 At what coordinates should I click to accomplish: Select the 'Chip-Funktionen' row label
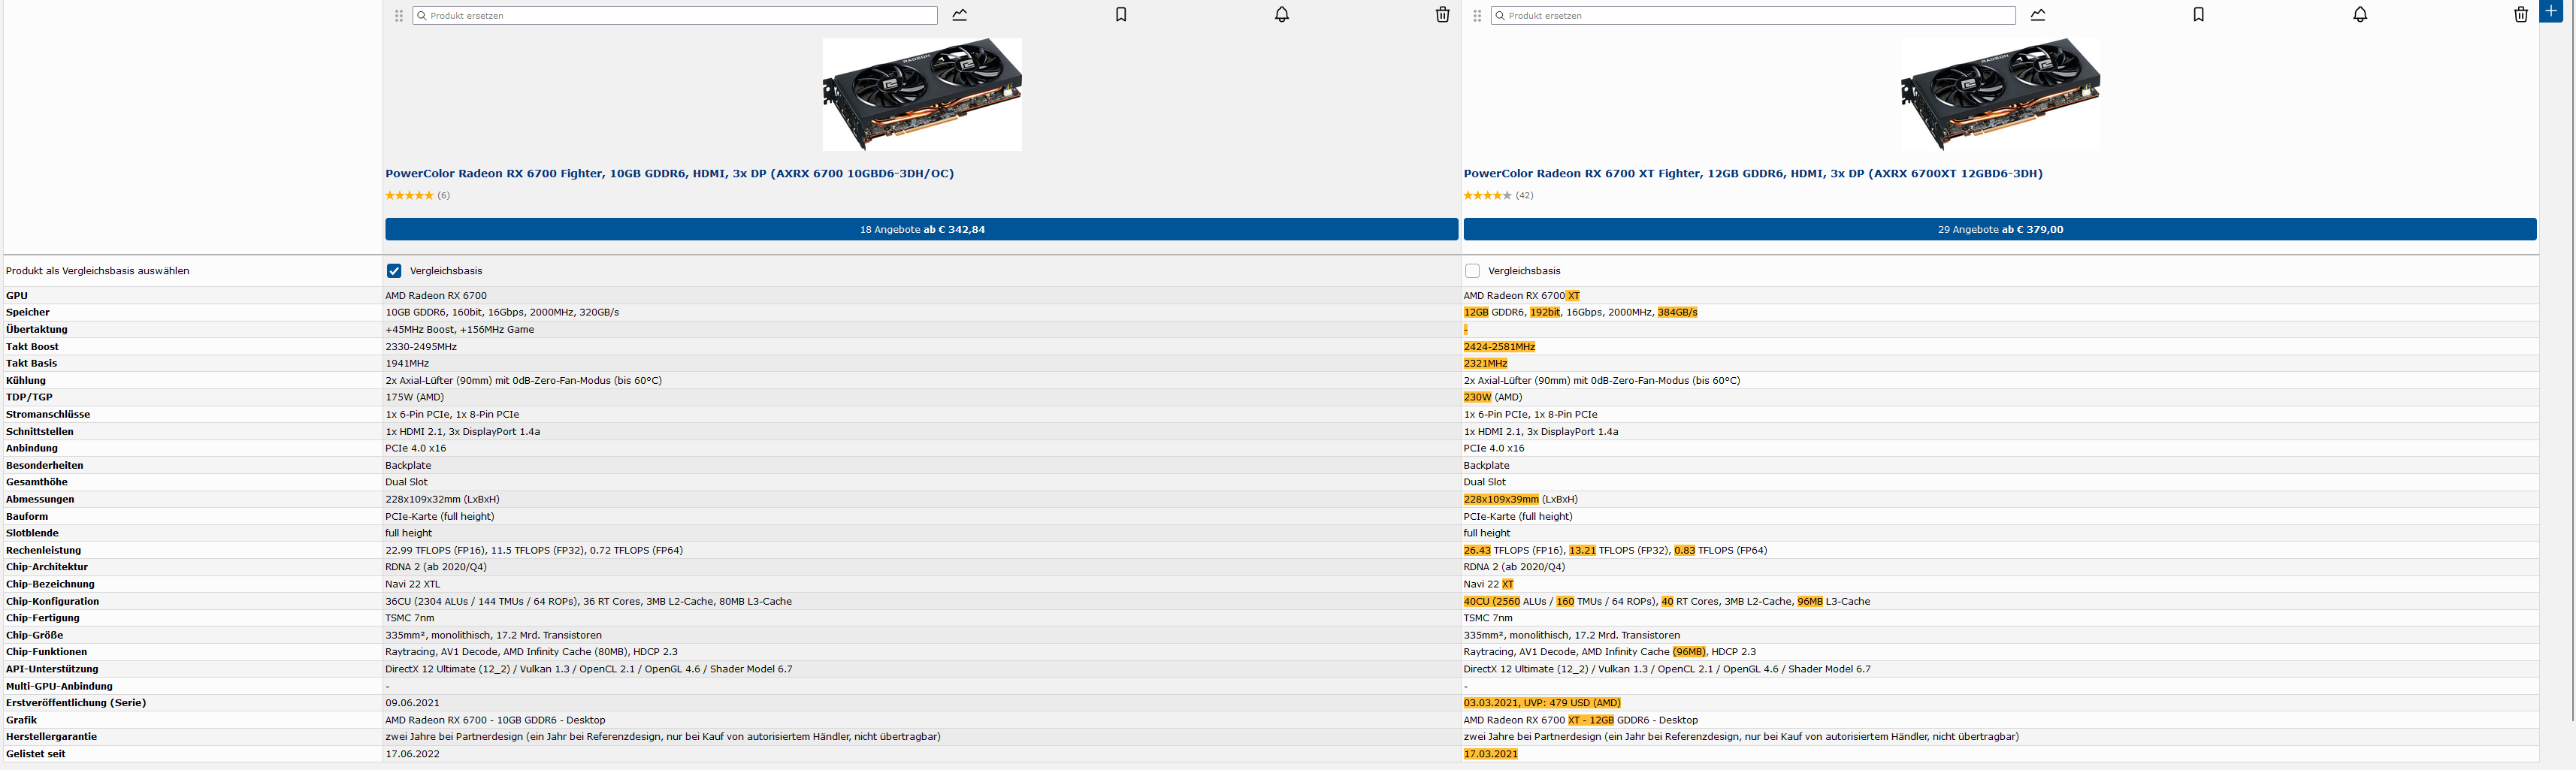(46, 652)
